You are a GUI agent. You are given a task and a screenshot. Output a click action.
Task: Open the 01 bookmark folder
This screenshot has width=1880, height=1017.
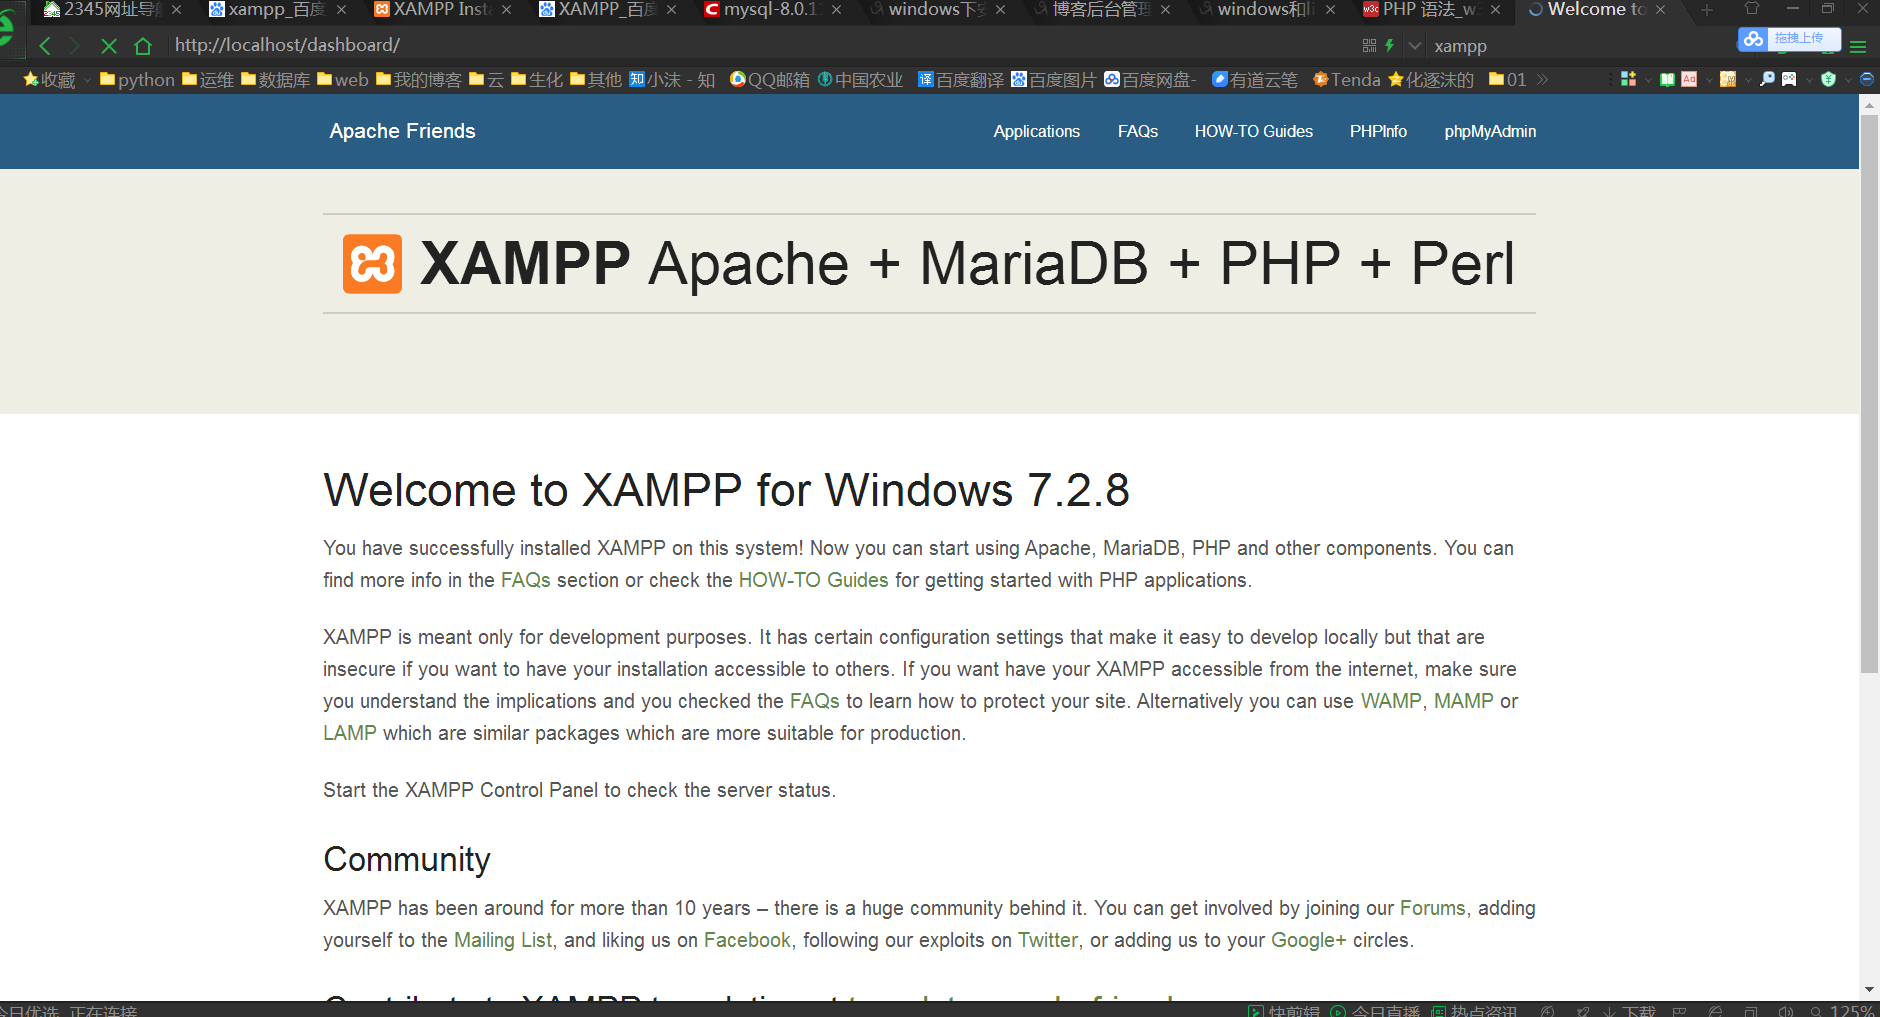[1508, 79]
